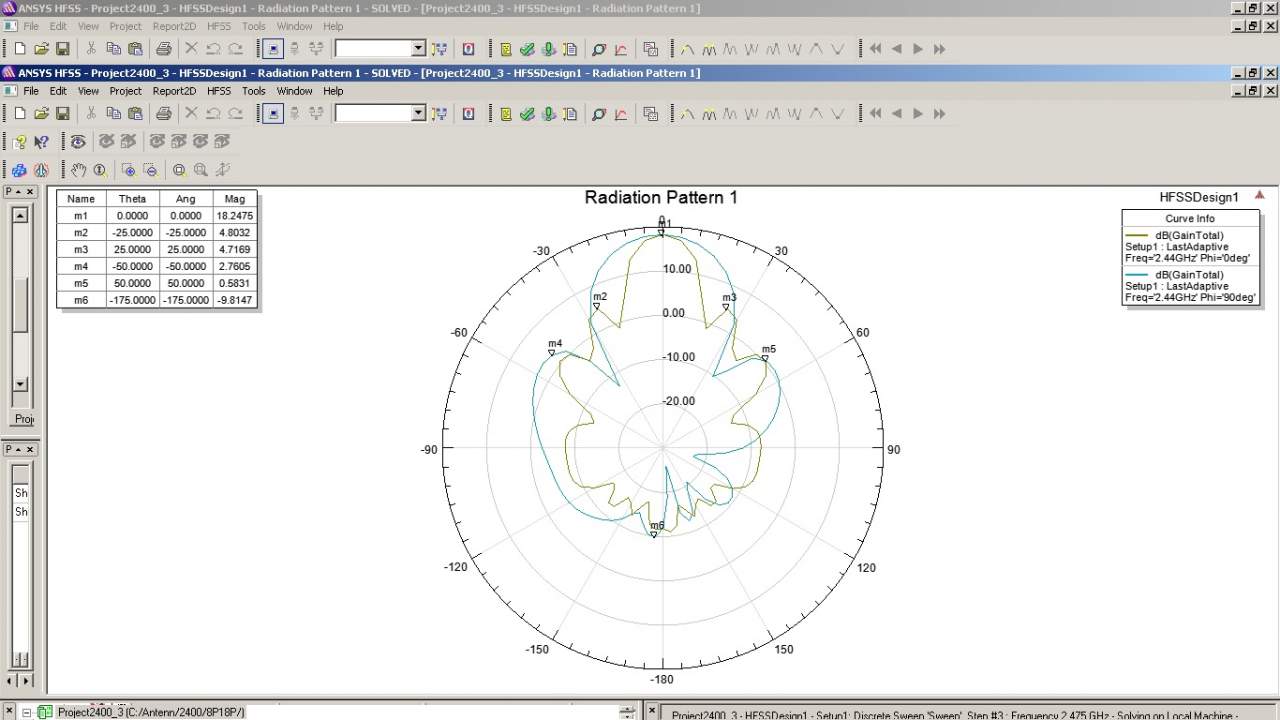Click the Open folder icon in active toolbar
The width and height of the screenshot is (1280, 720).
coord(41,114)
